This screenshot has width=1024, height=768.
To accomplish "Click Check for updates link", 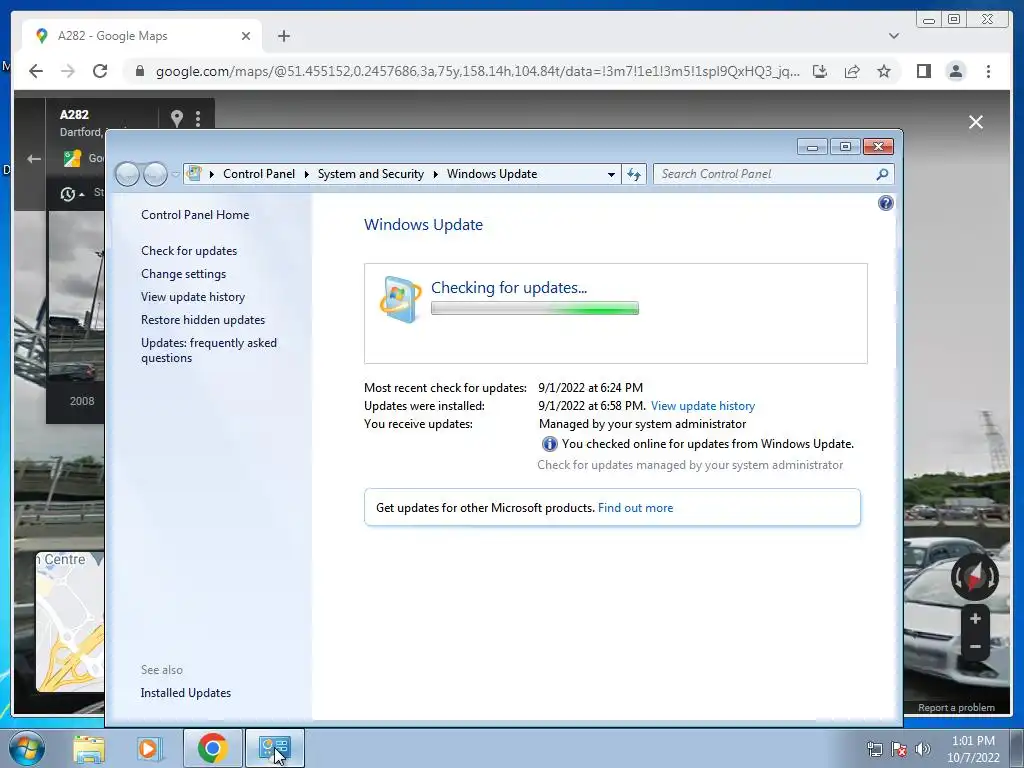I will (x=189, y=251).
